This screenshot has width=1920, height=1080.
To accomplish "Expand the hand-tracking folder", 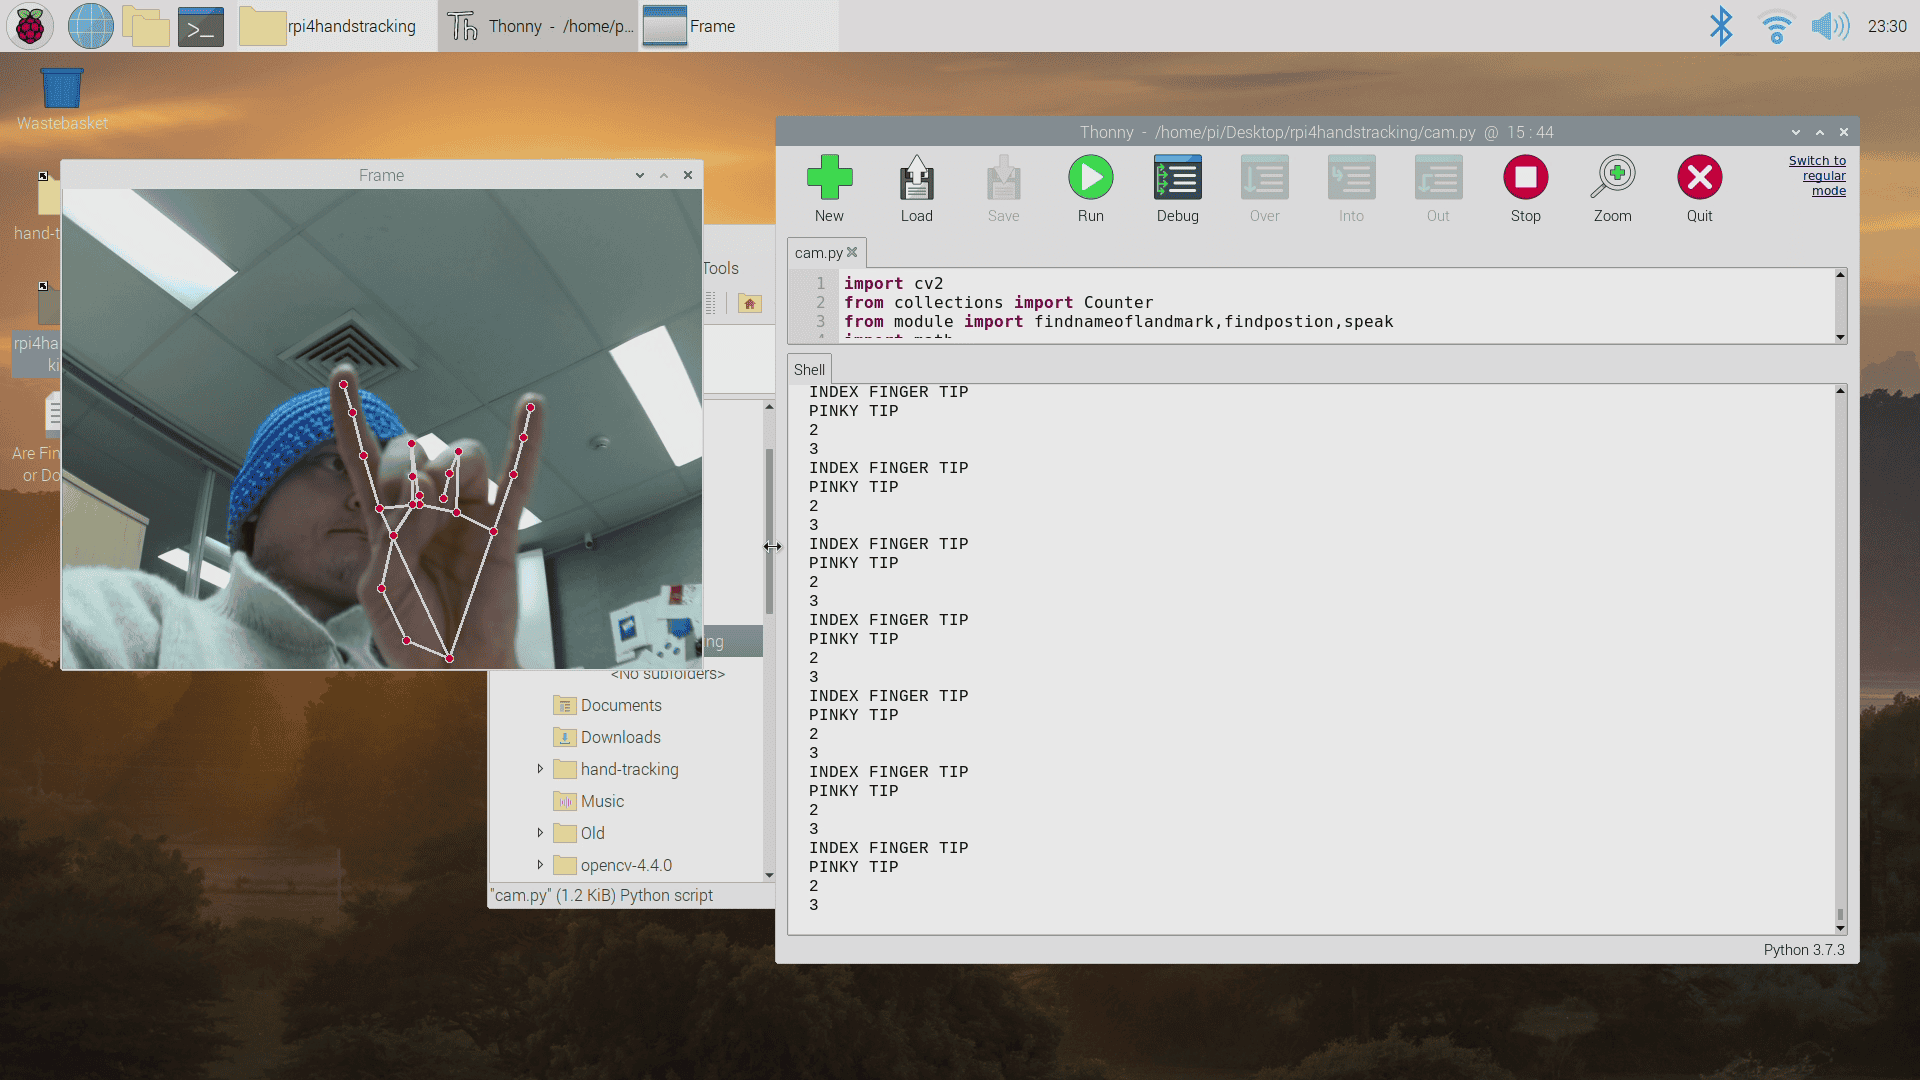I will [x=540, y=769].
